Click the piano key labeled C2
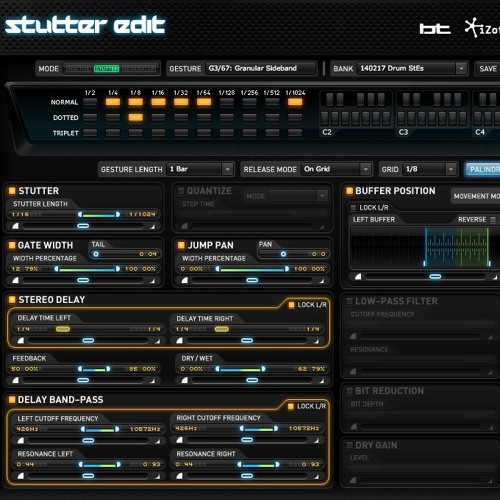Image resolution: width=500 pixels, height=500 pixels. point(325,118)
